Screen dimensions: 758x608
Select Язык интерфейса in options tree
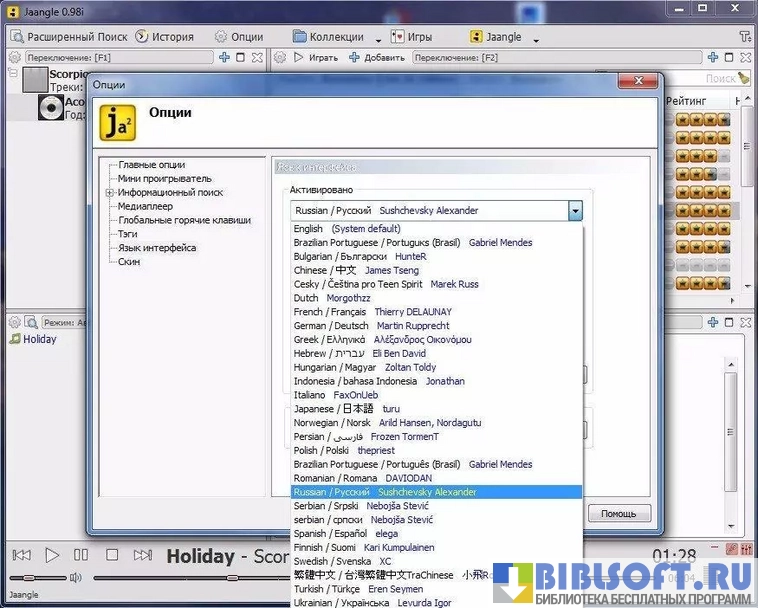point(157,248)
